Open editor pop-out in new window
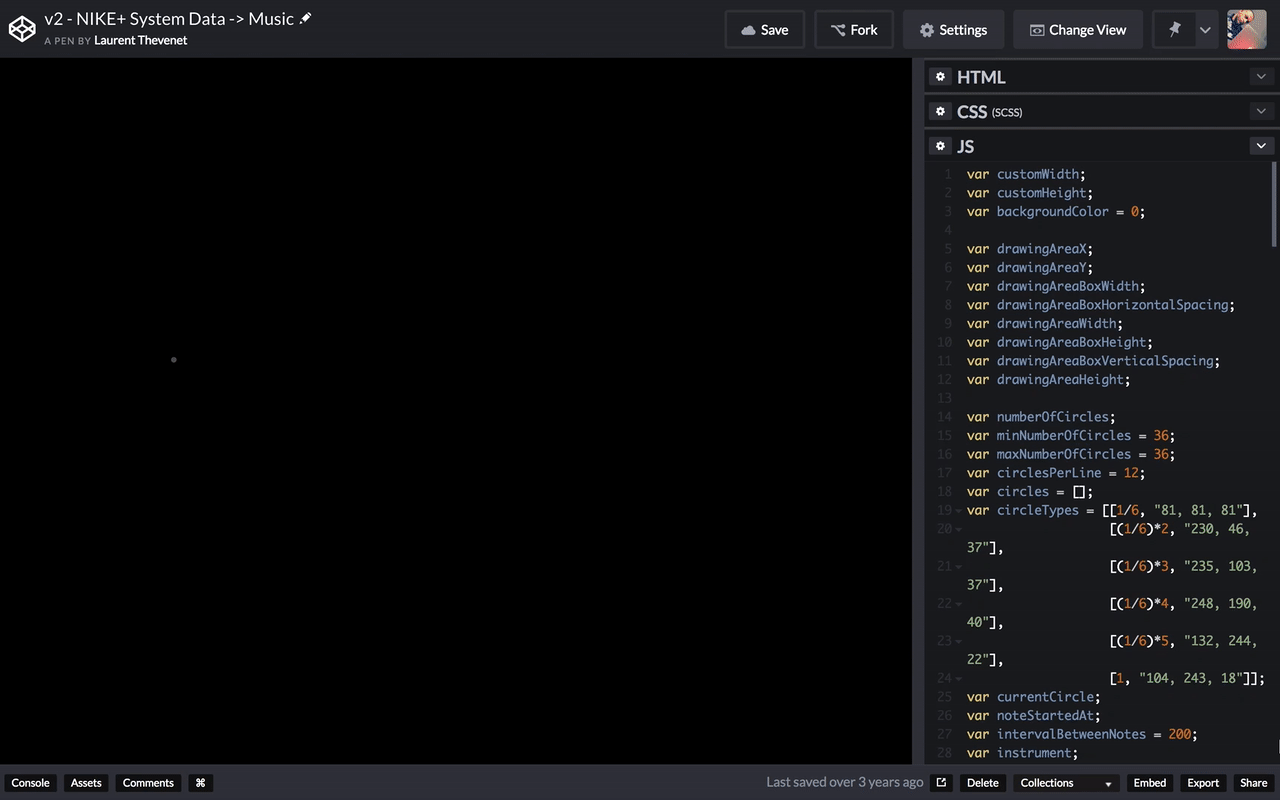1280x800 pixels. (941, 782)
